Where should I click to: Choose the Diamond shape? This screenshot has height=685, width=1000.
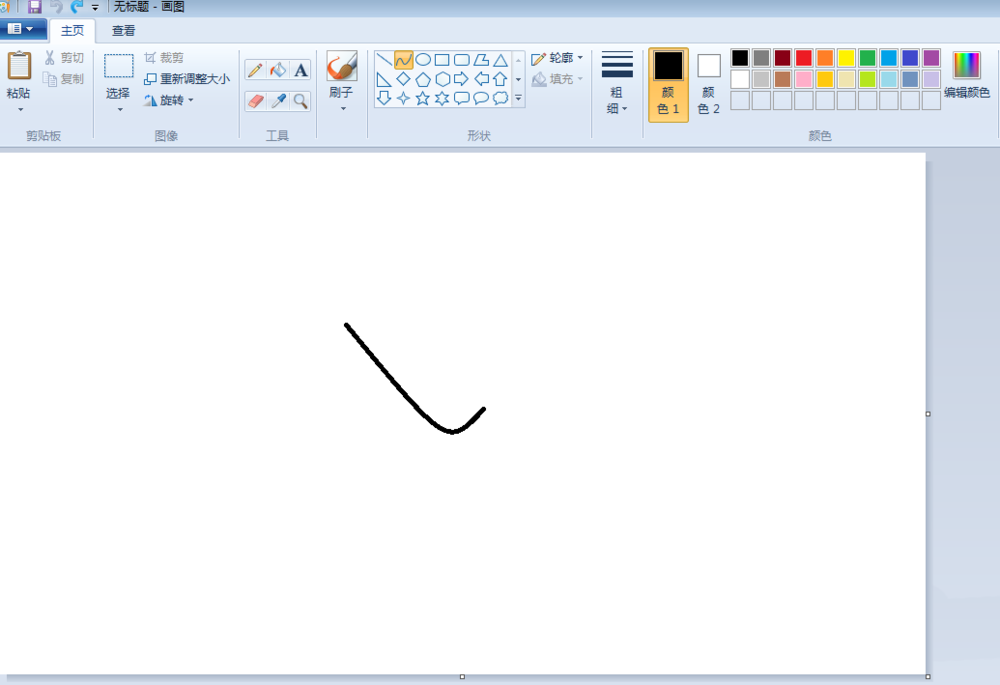[403, 79]
